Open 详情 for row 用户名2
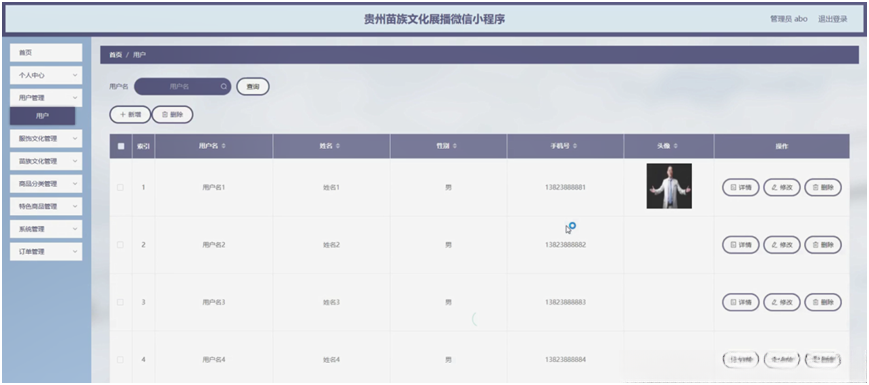The image size is (869, 385). [x=741, y=245]
